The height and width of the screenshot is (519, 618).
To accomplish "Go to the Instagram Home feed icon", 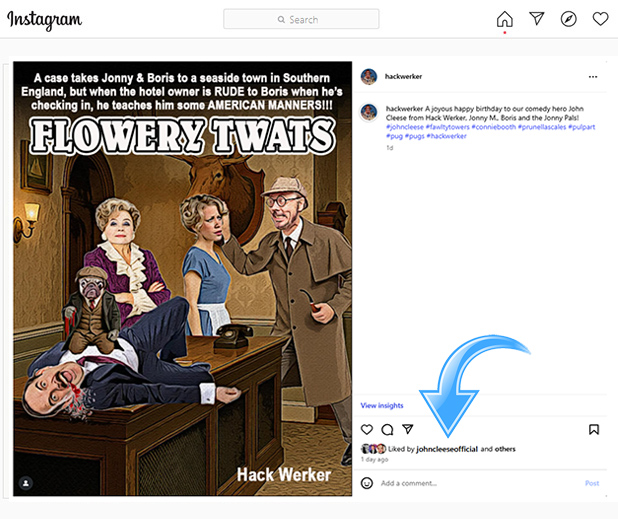I will (x=504, y=19).
